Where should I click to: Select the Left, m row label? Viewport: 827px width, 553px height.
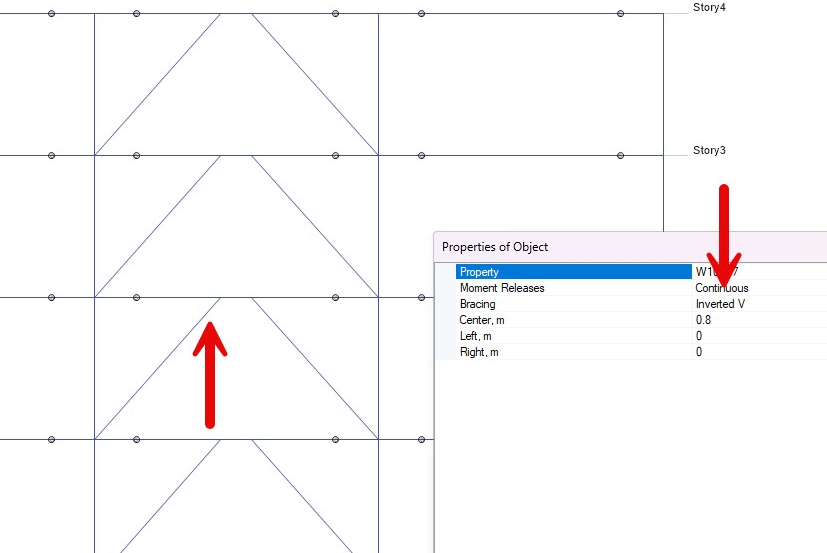[x=476, y=336]
